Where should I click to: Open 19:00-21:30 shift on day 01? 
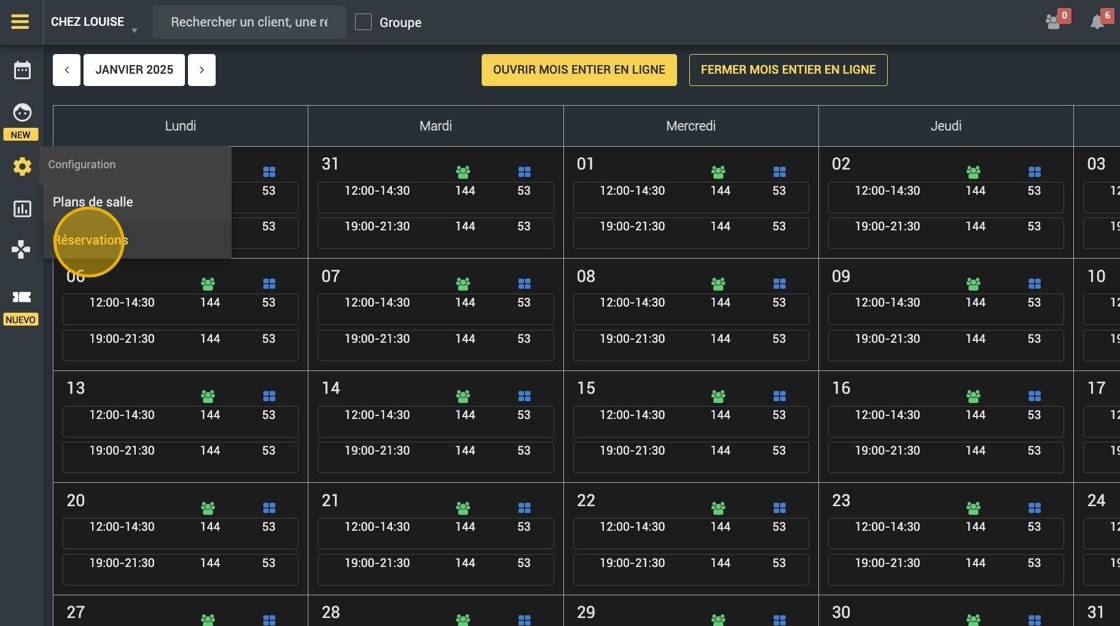click(691, 232)
